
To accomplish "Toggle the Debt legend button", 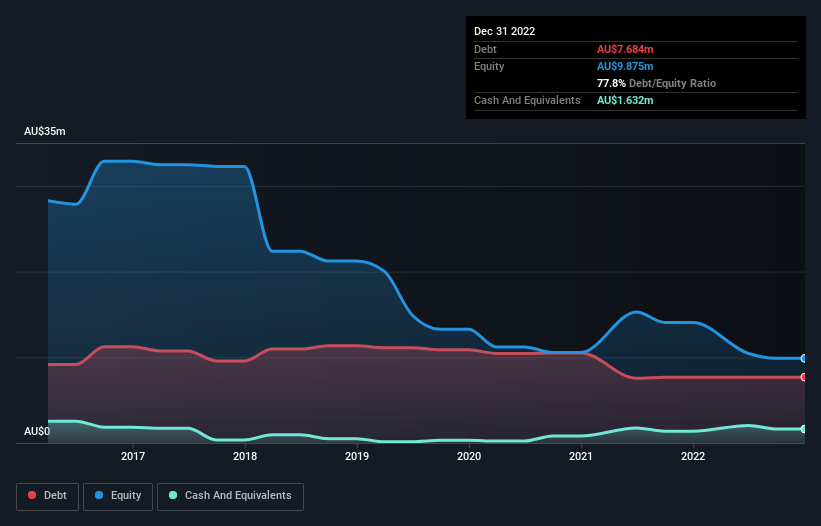I will pyautogui.click(x=48, y=496).
